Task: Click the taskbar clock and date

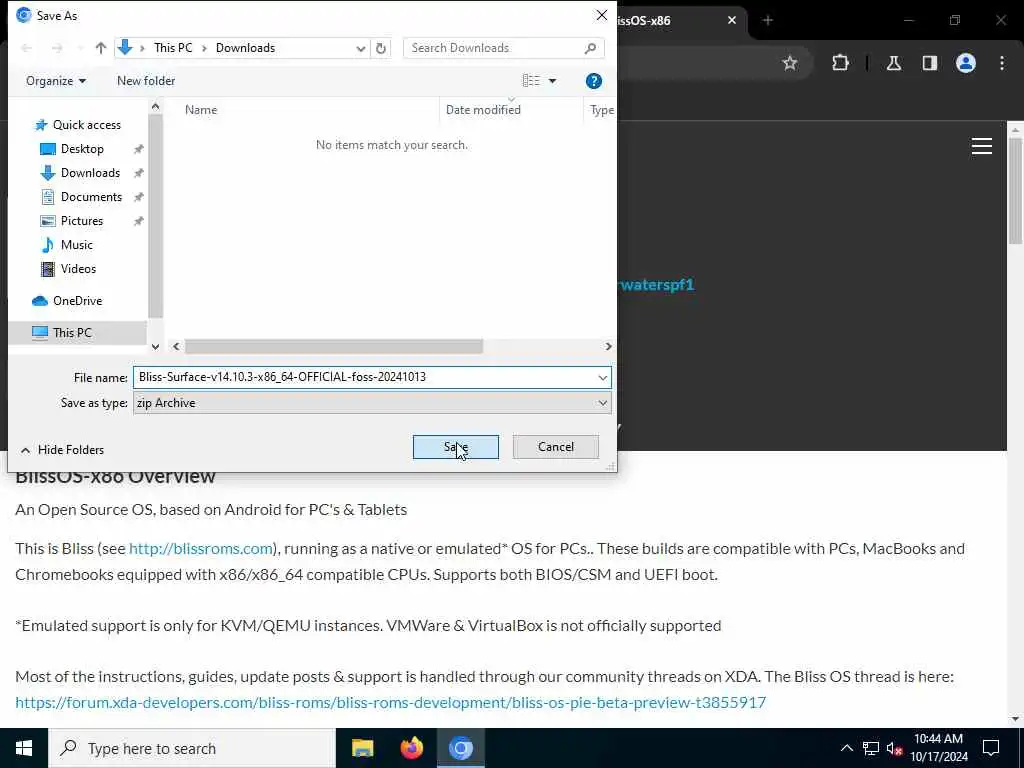Action: click(938, 748)
